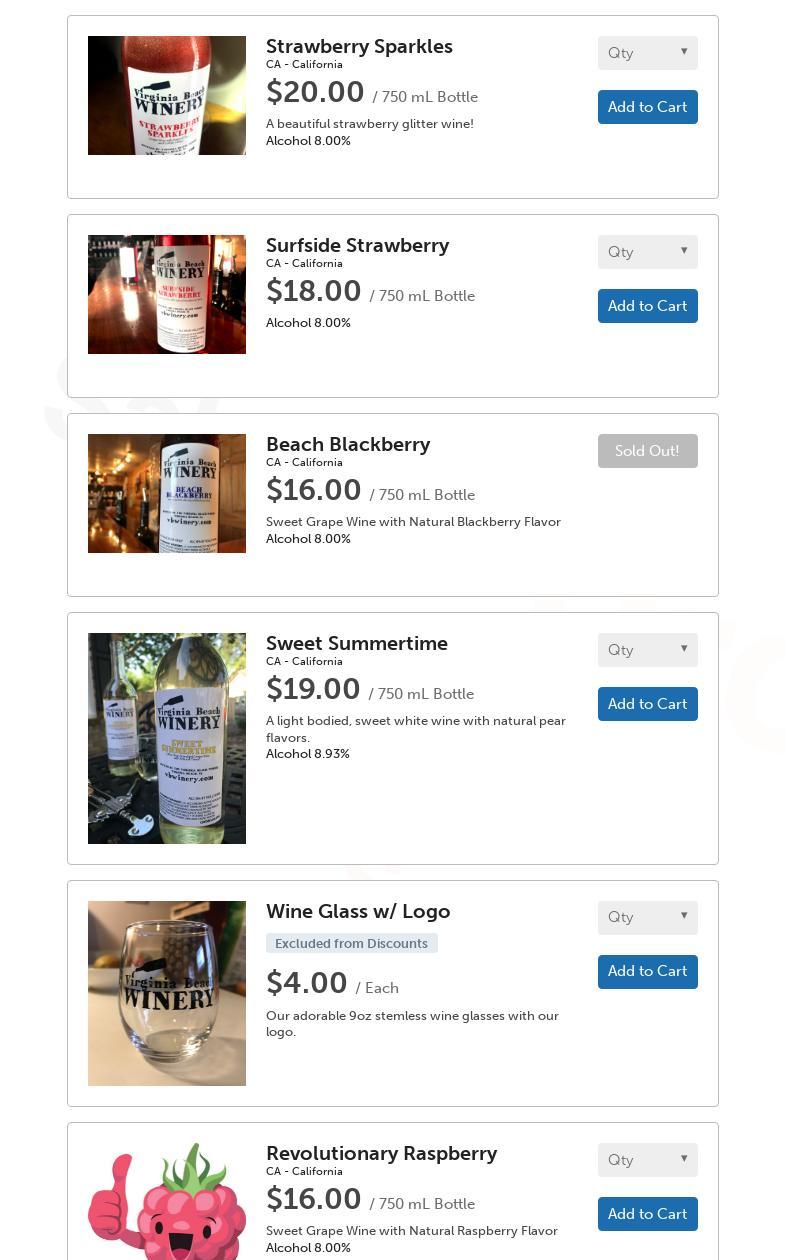Open the Surfside Strawberry bottle image
This screenshot has height=1260, width=785.
pyautogui.click(x=167, y=295)
